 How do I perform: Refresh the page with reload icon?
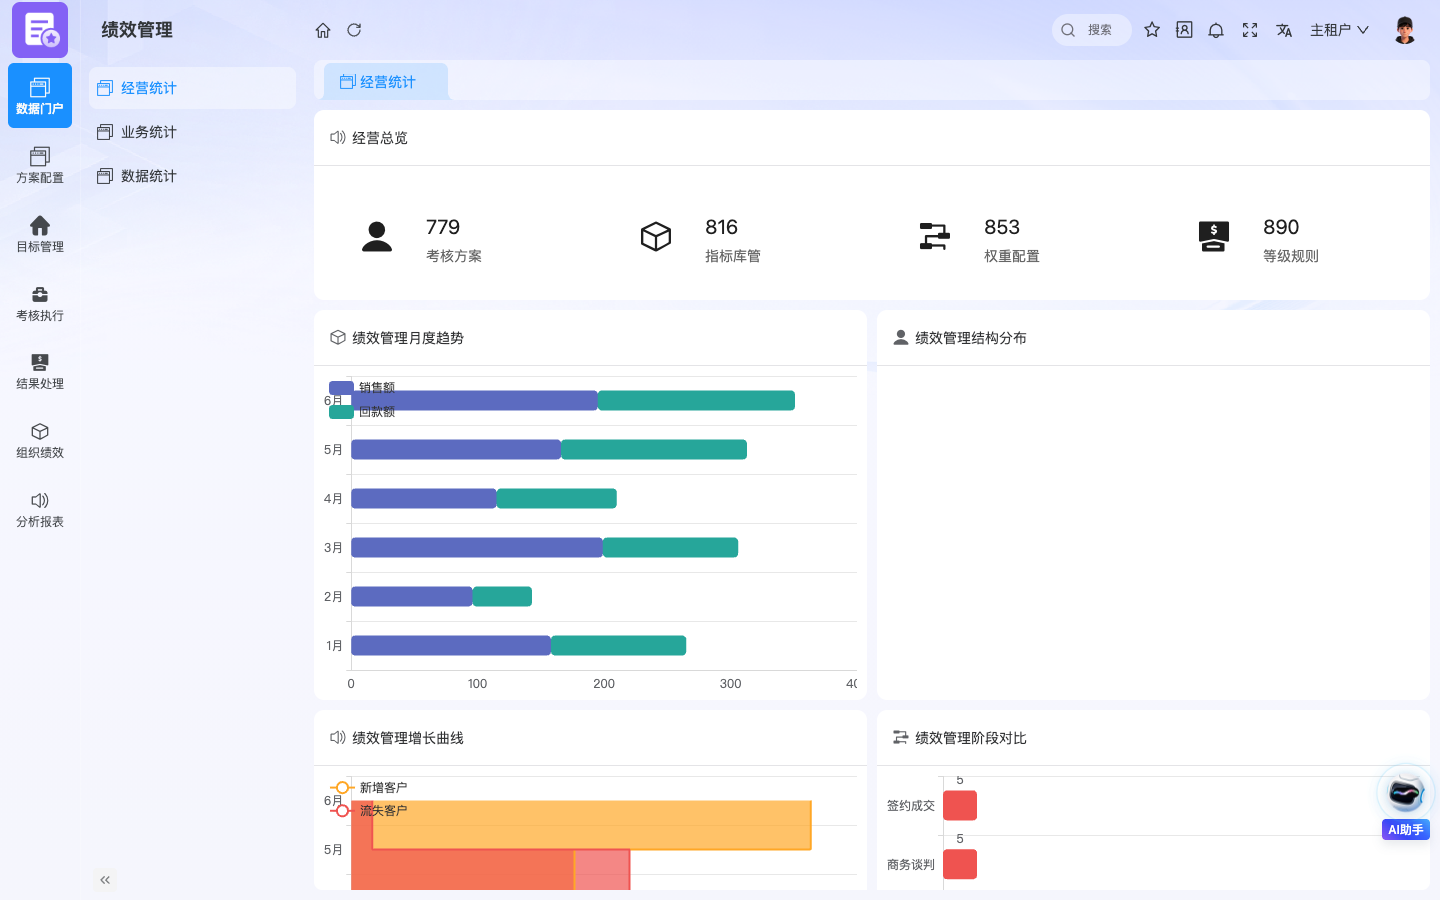[x=354, y=30]
